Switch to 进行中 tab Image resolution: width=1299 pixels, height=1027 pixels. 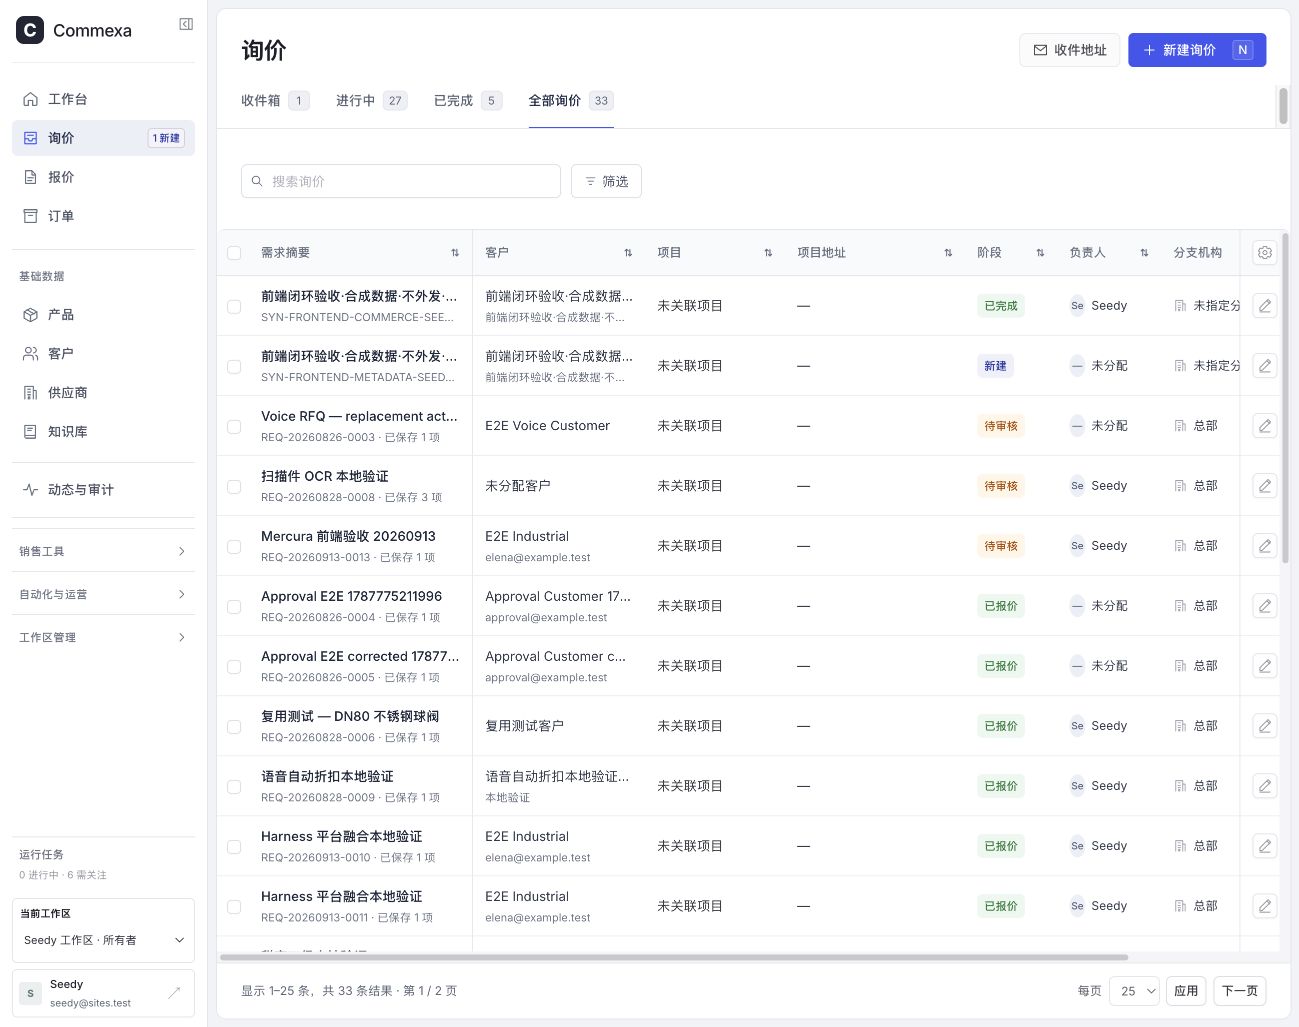click(x=371, y=101)
